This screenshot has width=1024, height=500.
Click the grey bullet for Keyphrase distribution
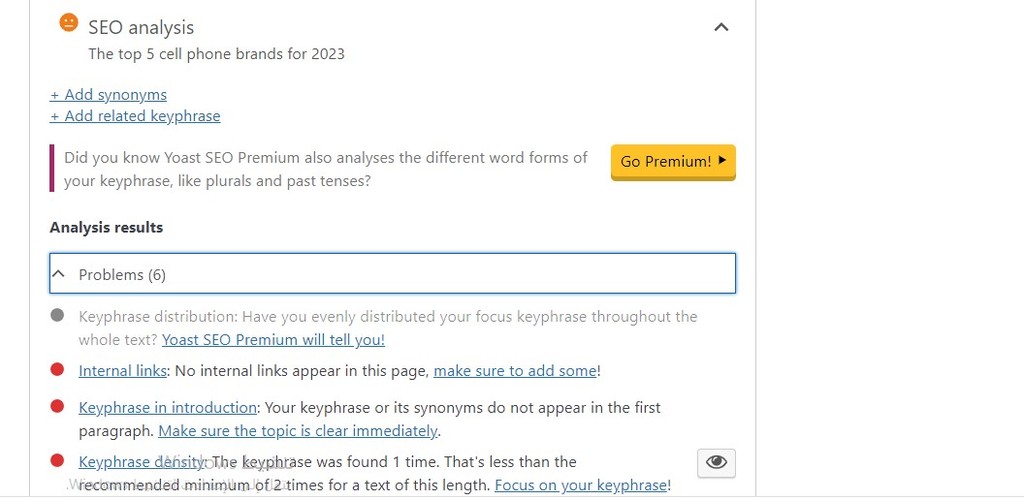[x=57, y=315]
